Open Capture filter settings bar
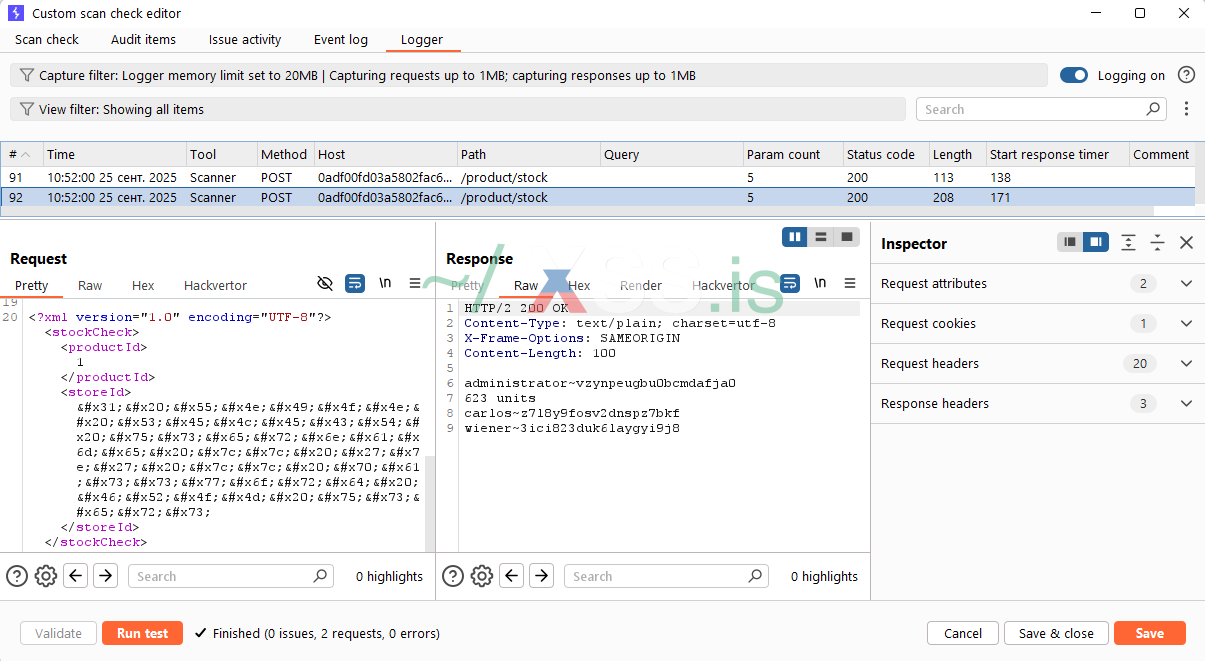1205x661 pixels. coord(529,75)
